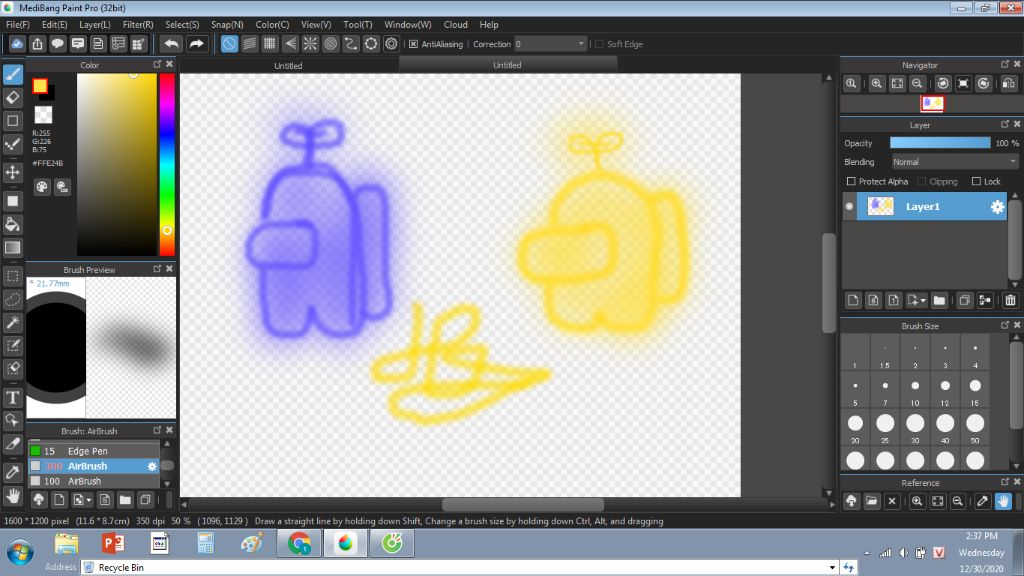The width and height of the screenshot is (1024, 576).
Task: Zoom in using Navigator panel
Action: pos(876,84)
